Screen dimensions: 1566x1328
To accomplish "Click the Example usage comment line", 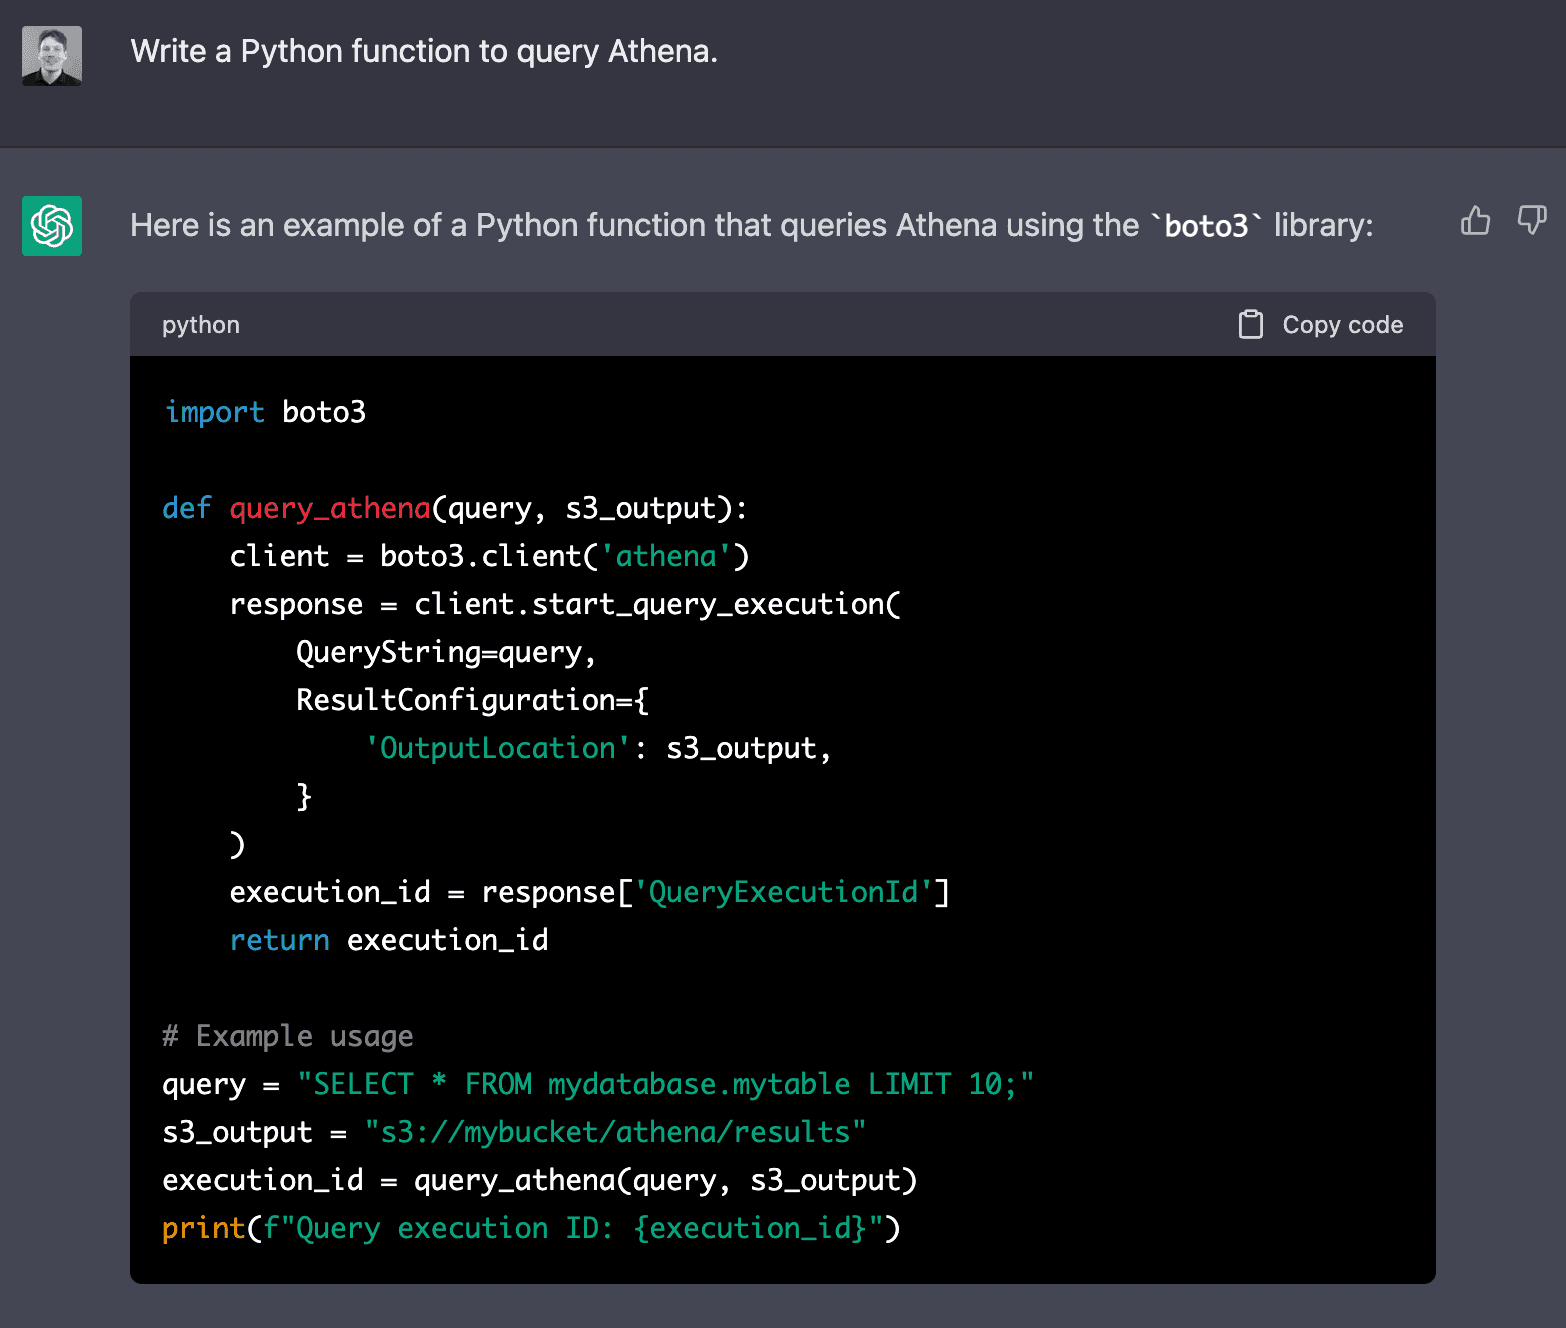I will (288, 1036).
